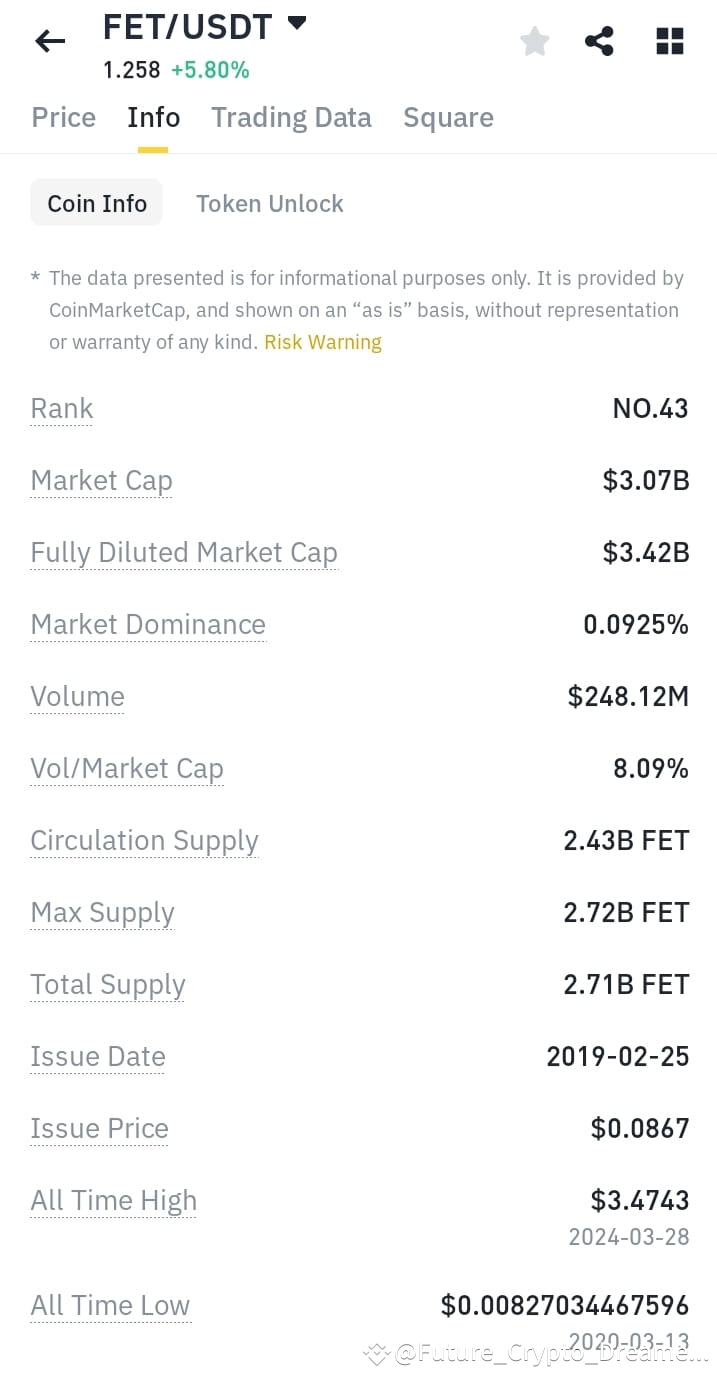Image resolution: width=717 pixels, height=1375 pixels.
Task: Open the grid layout icon
Action: click(669, 41)
